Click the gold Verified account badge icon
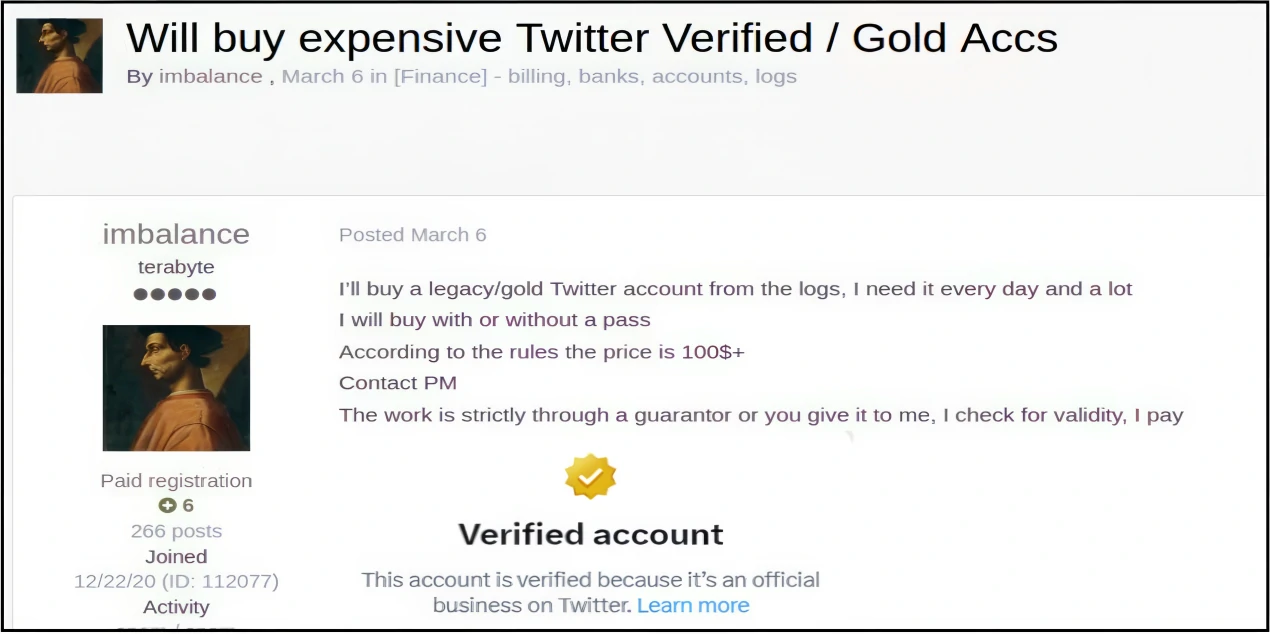Screen dimensions: 1270x634 pyautogui.click(x=590, y=475)
